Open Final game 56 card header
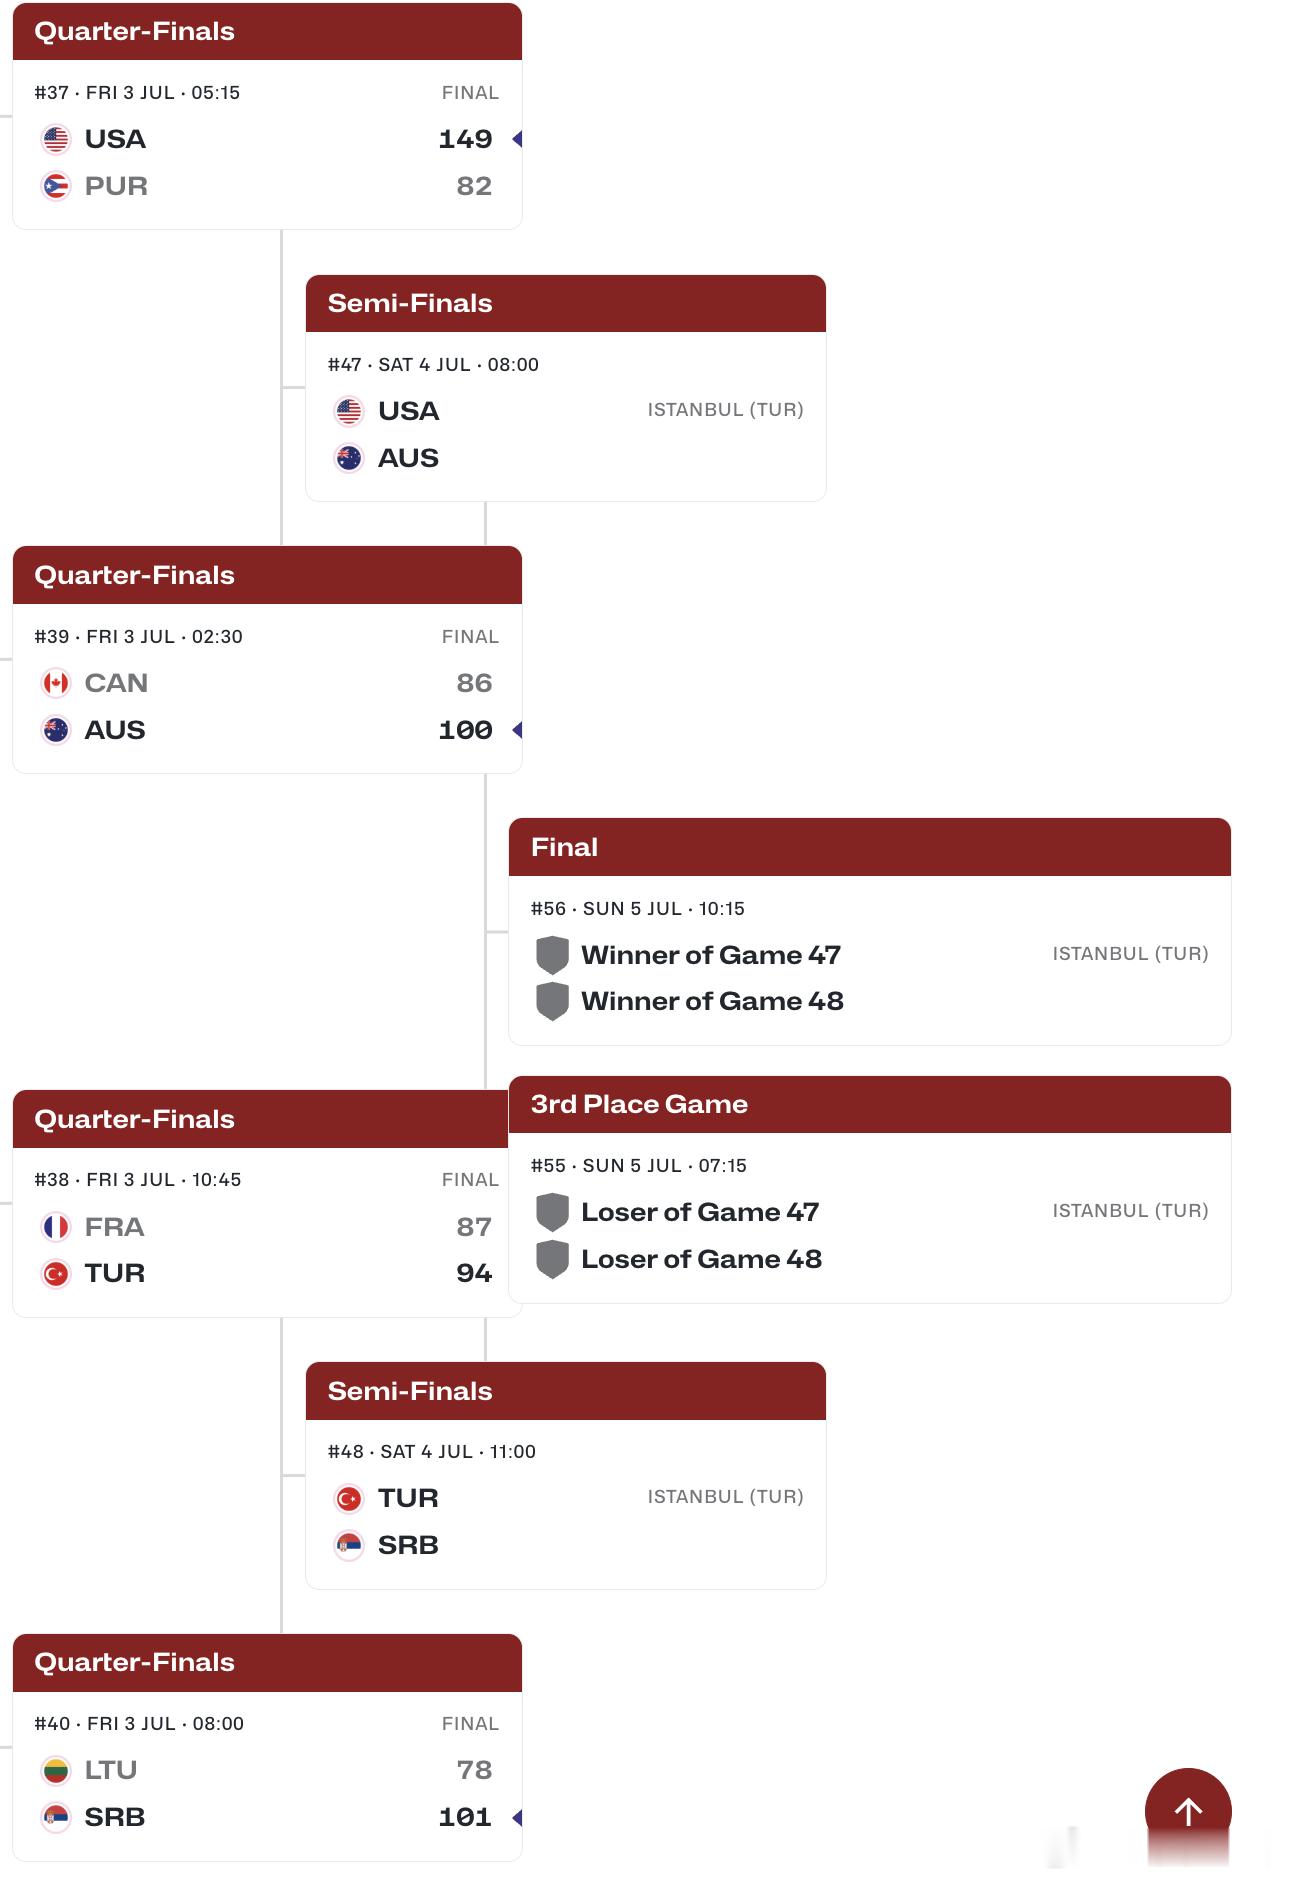 coord(870,847)
